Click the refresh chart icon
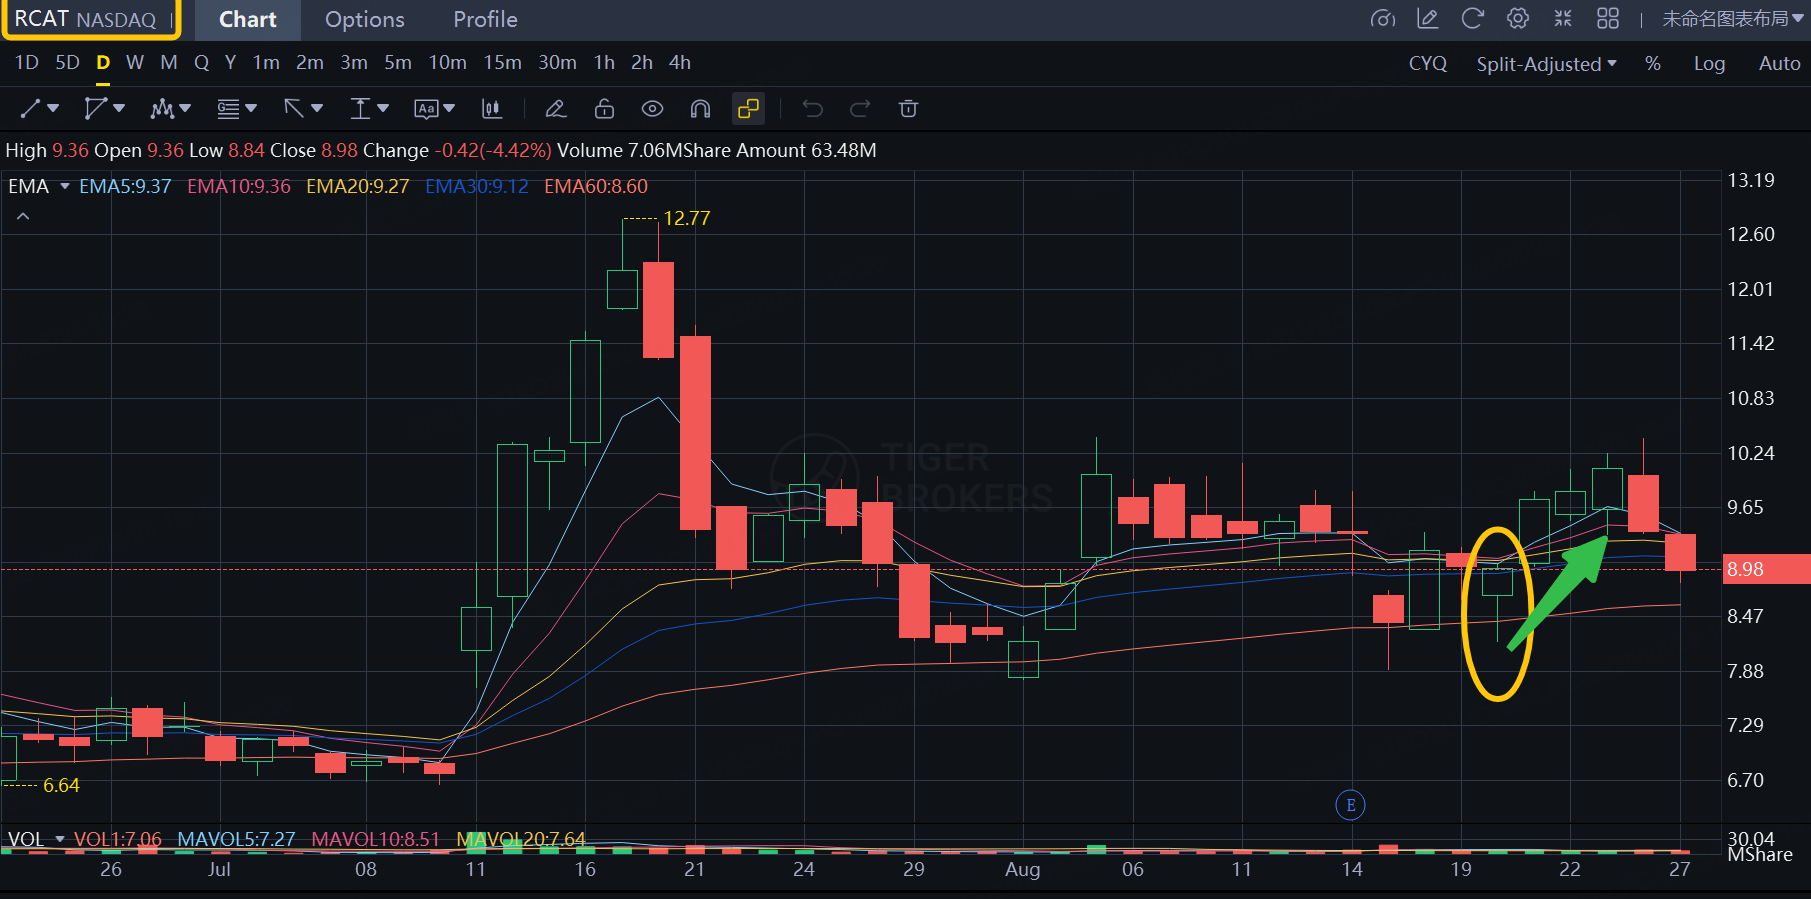This screenshot has height=899, width=1811. click(1472, 19)
